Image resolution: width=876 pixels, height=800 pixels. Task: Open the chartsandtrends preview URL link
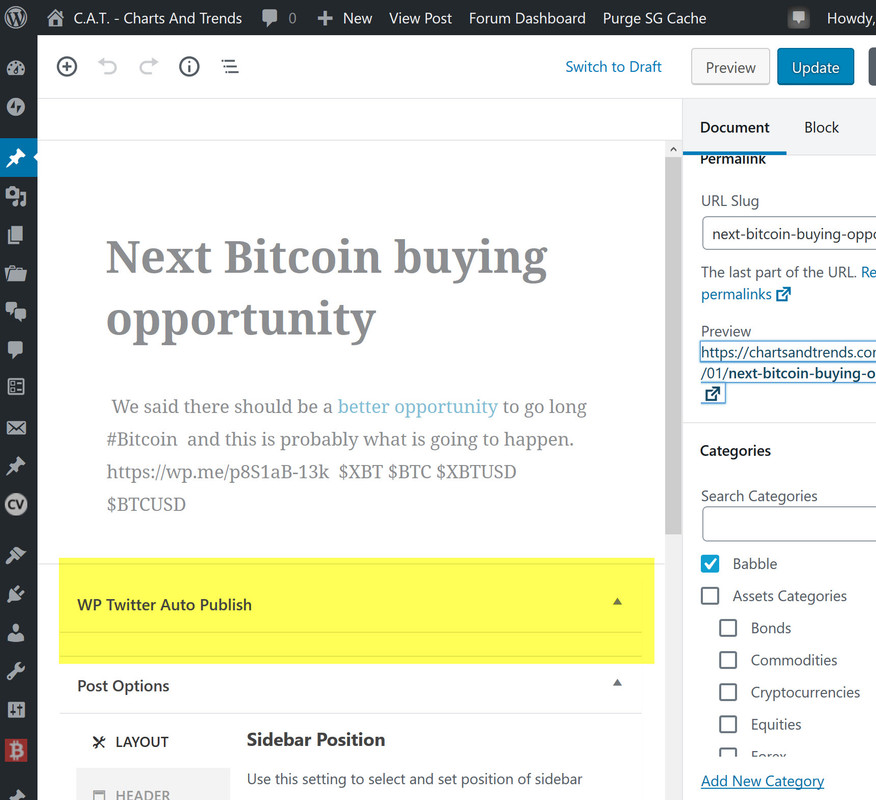click(x=788, y=363)
